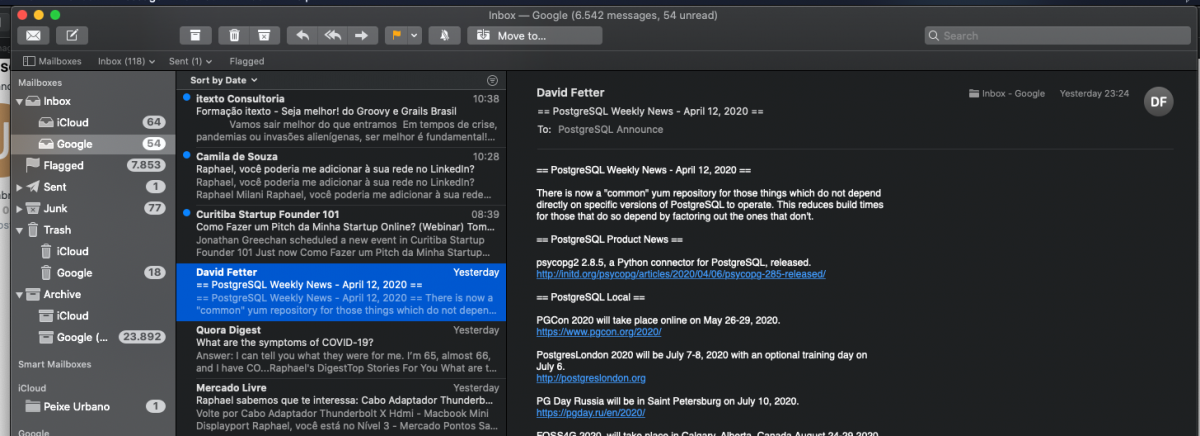The image size is (1200, 436).
Task: Open Inbox (118) favorites dropdown
Action: pos(126,61)
